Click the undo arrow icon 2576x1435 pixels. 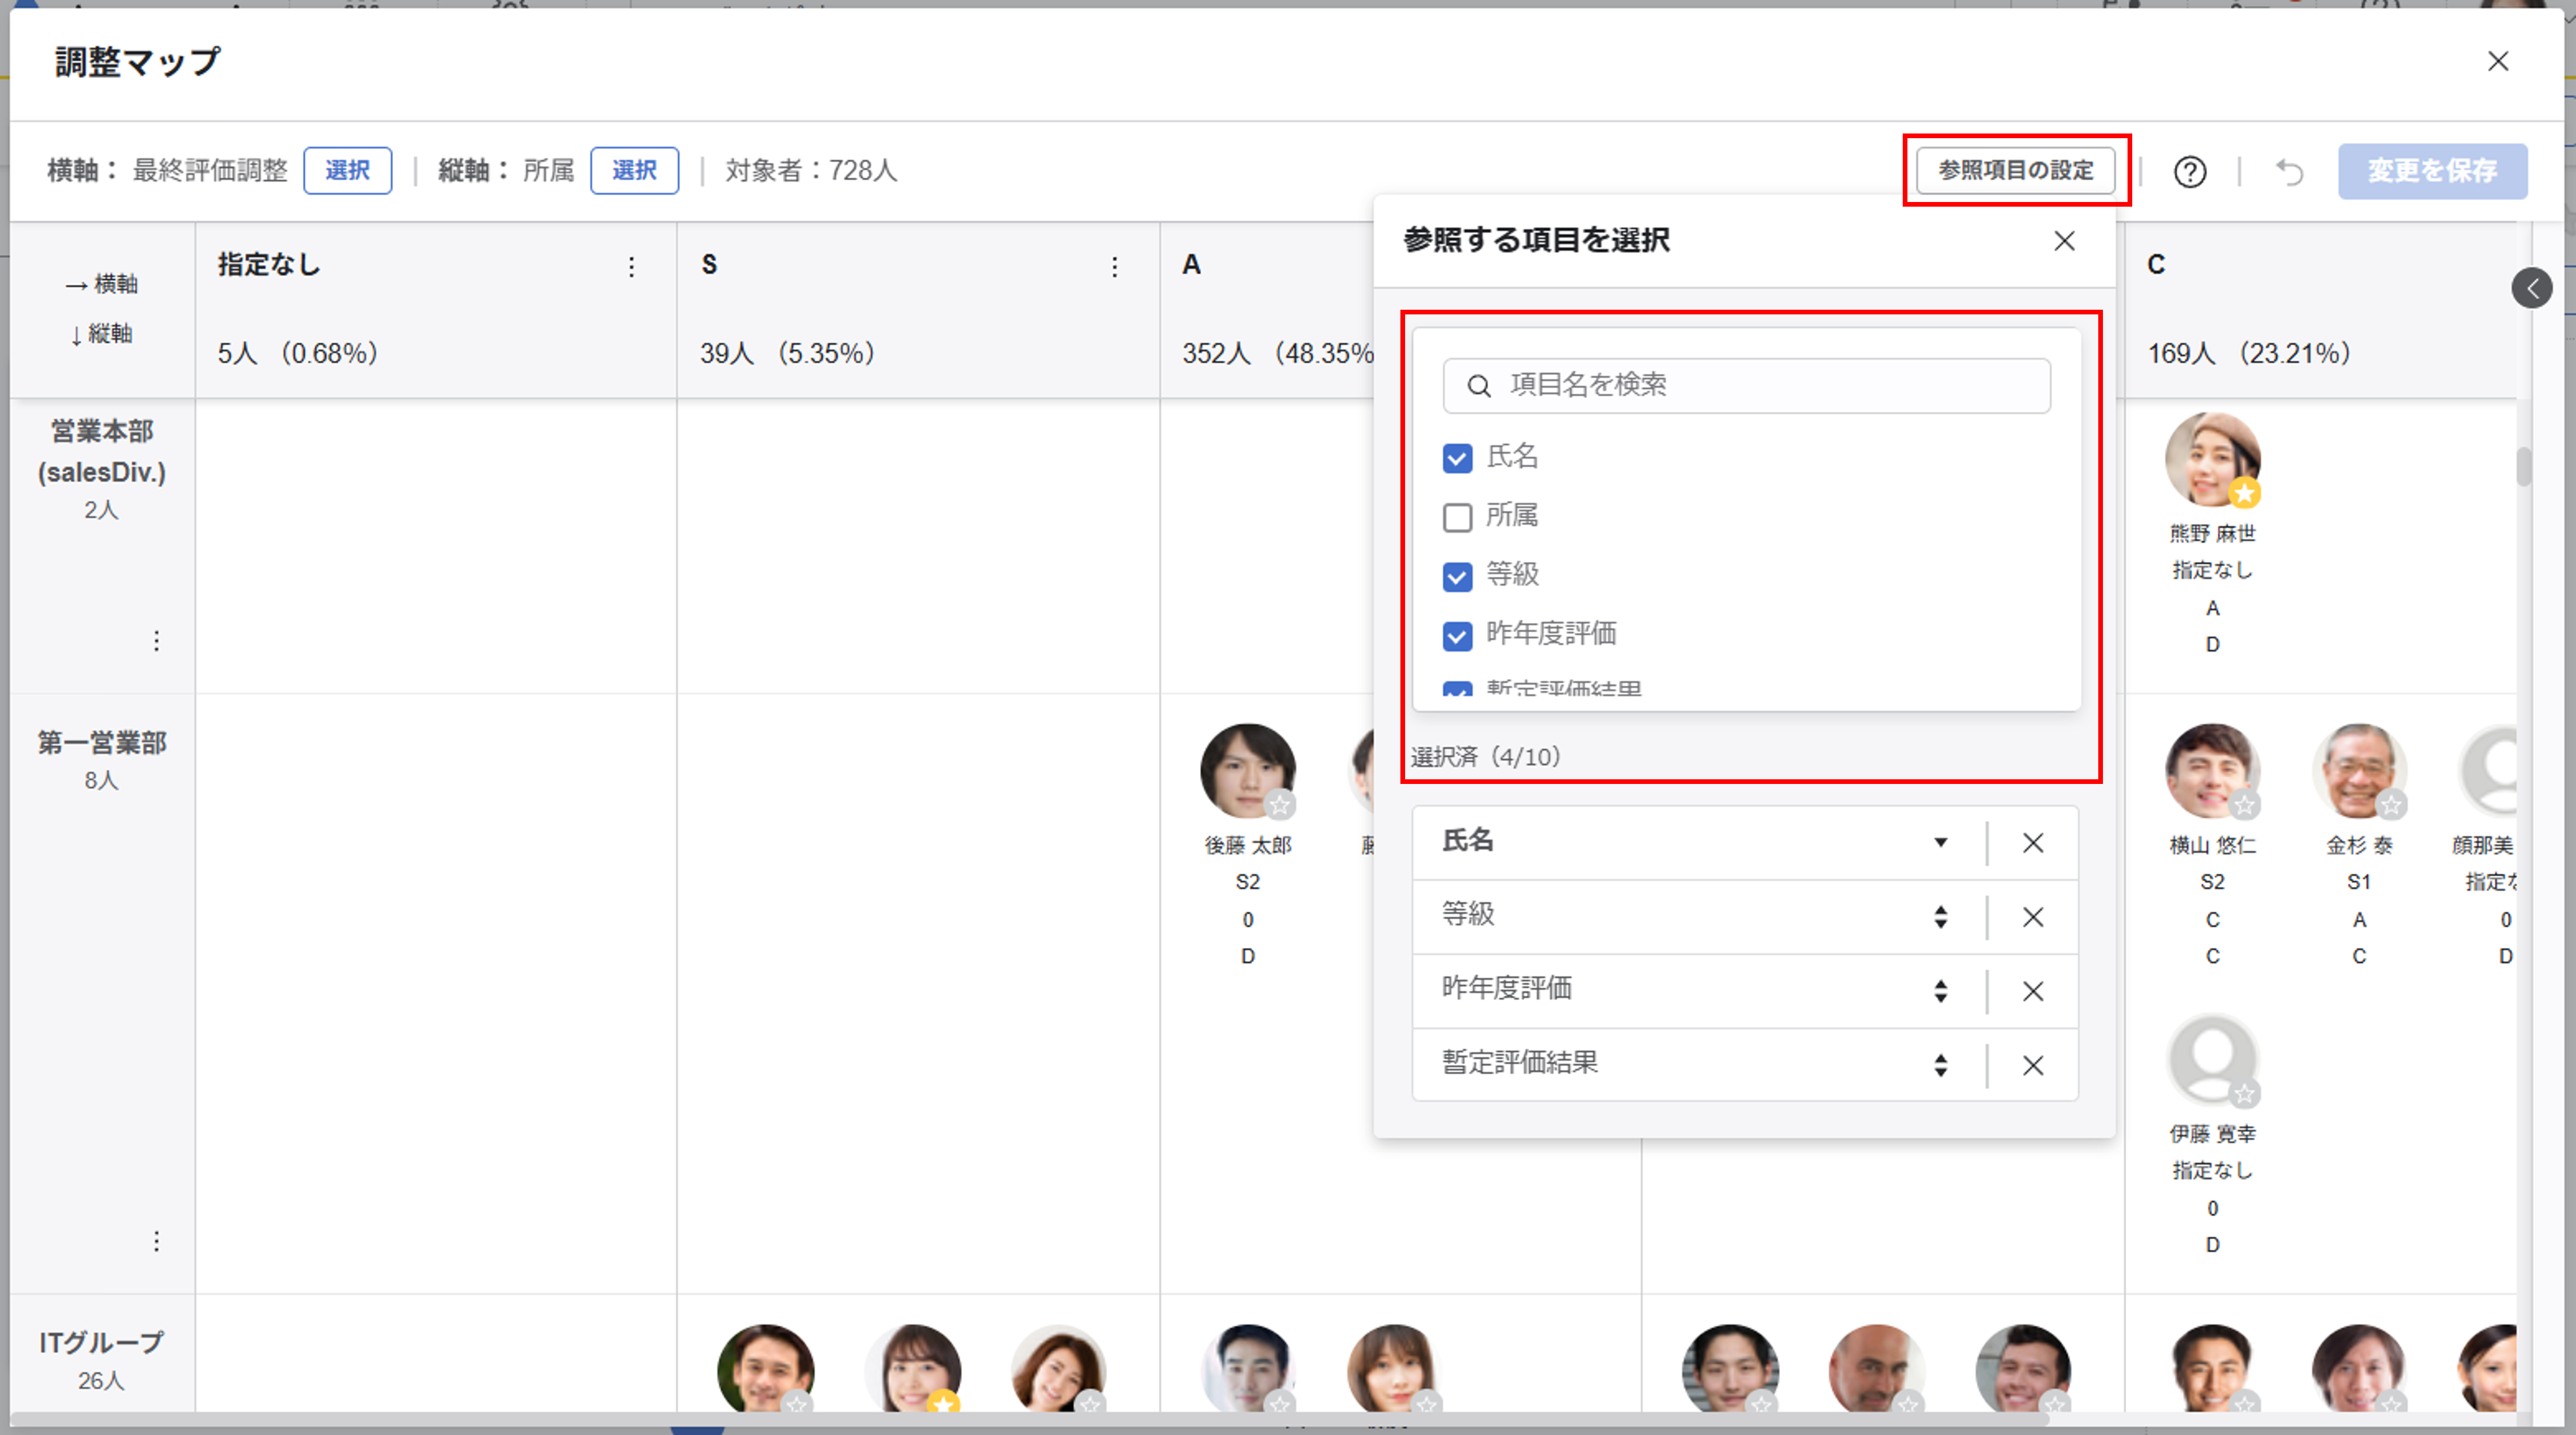pyautogui.click(x=2289, y=172)
